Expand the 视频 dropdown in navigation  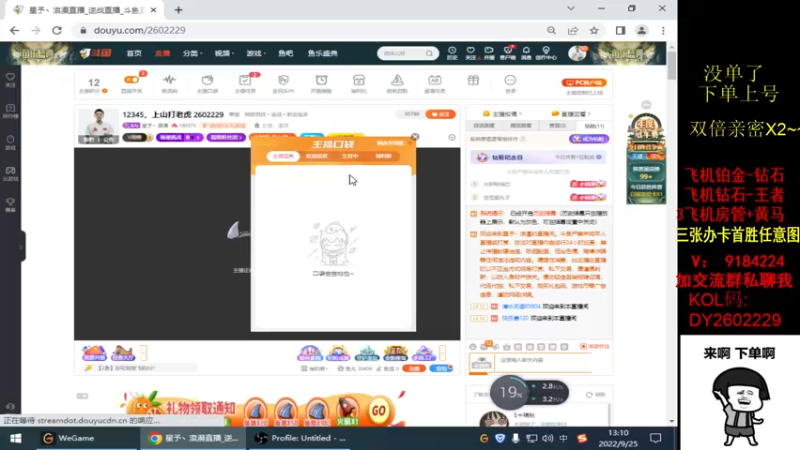pos(224,53)
